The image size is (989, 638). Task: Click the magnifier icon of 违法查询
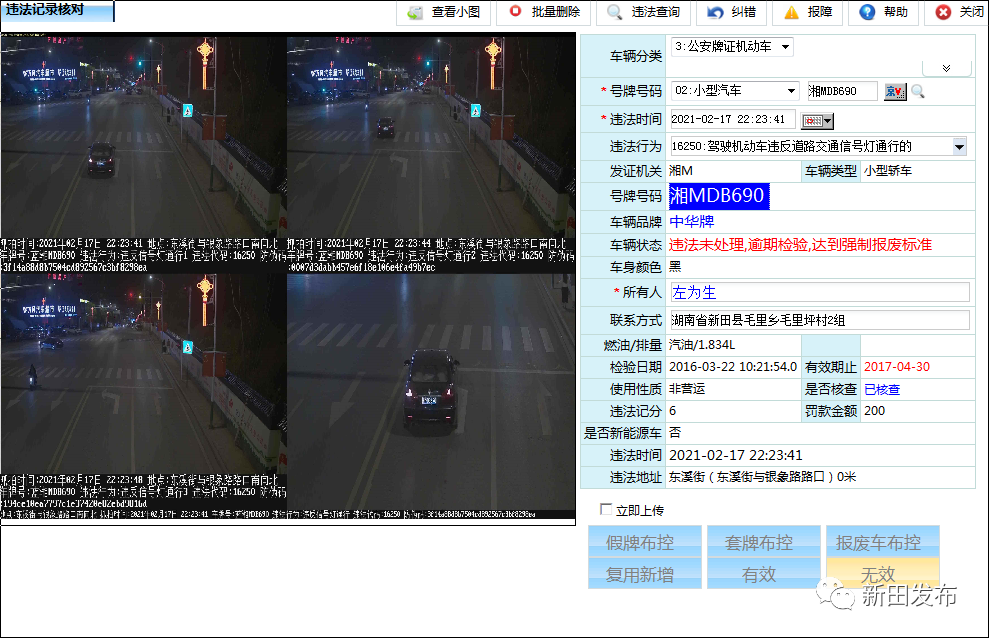click(x=614, y=12)
